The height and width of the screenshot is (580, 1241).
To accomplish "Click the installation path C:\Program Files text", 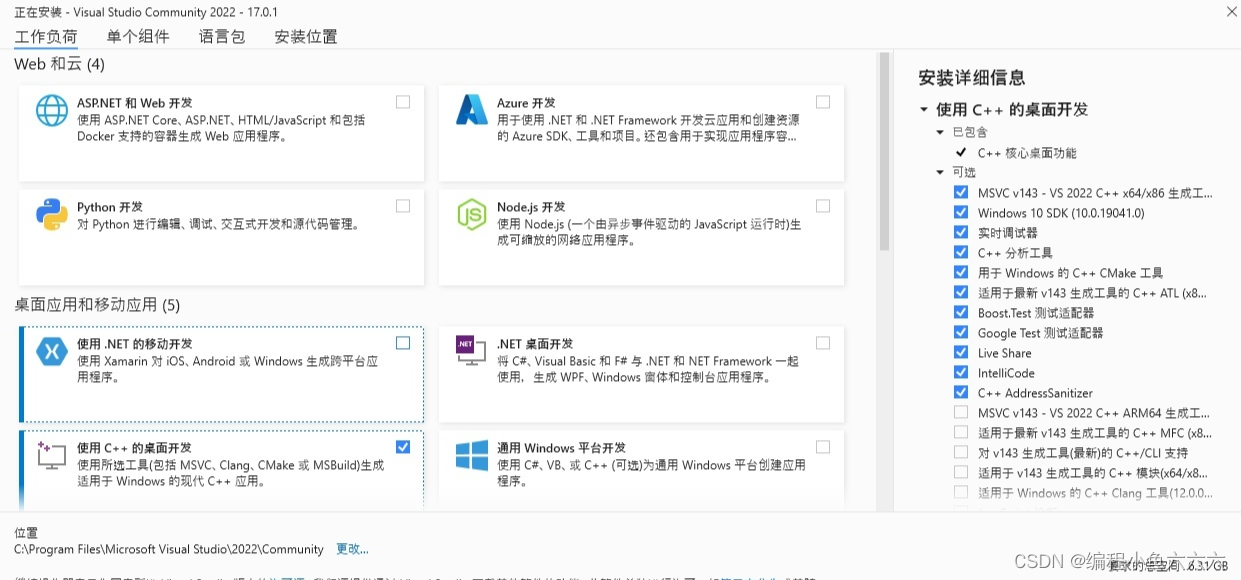I will tap(169, 549).
